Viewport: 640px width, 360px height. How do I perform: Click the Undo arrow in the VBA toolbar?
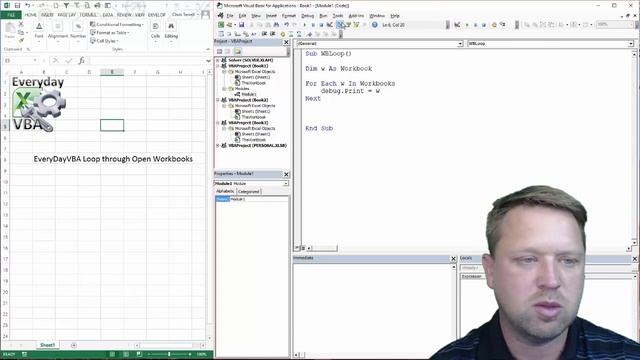click(x=286, y=25)
